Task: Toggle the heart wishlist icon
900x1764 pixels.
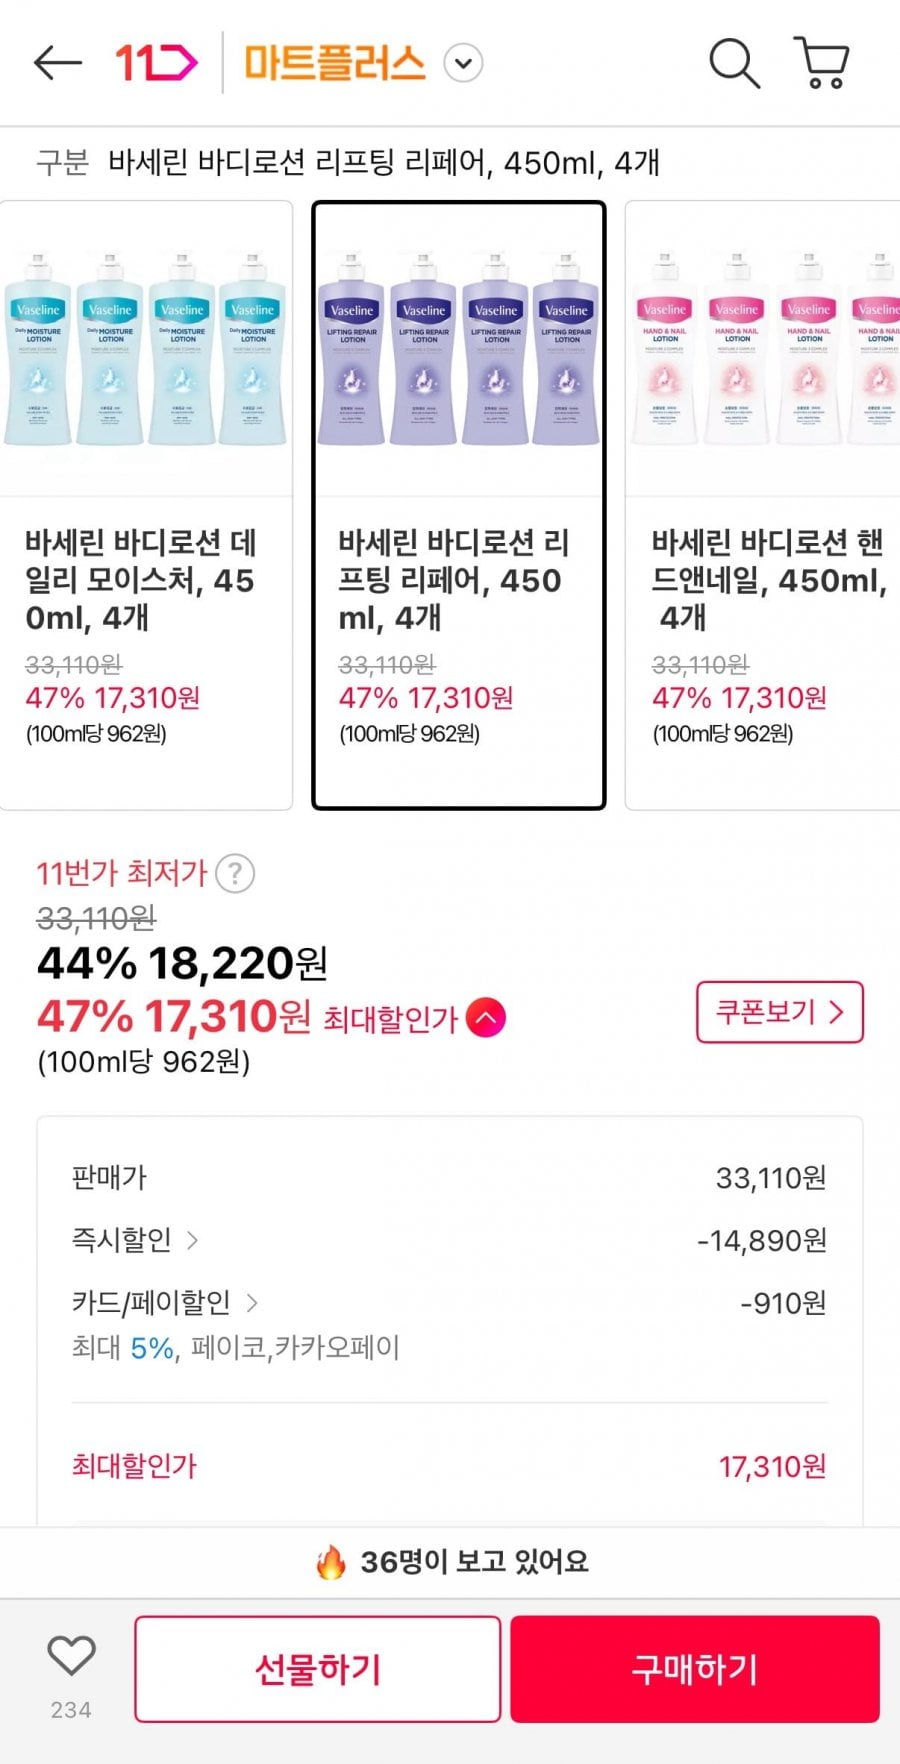Action: coord(71,1656)
